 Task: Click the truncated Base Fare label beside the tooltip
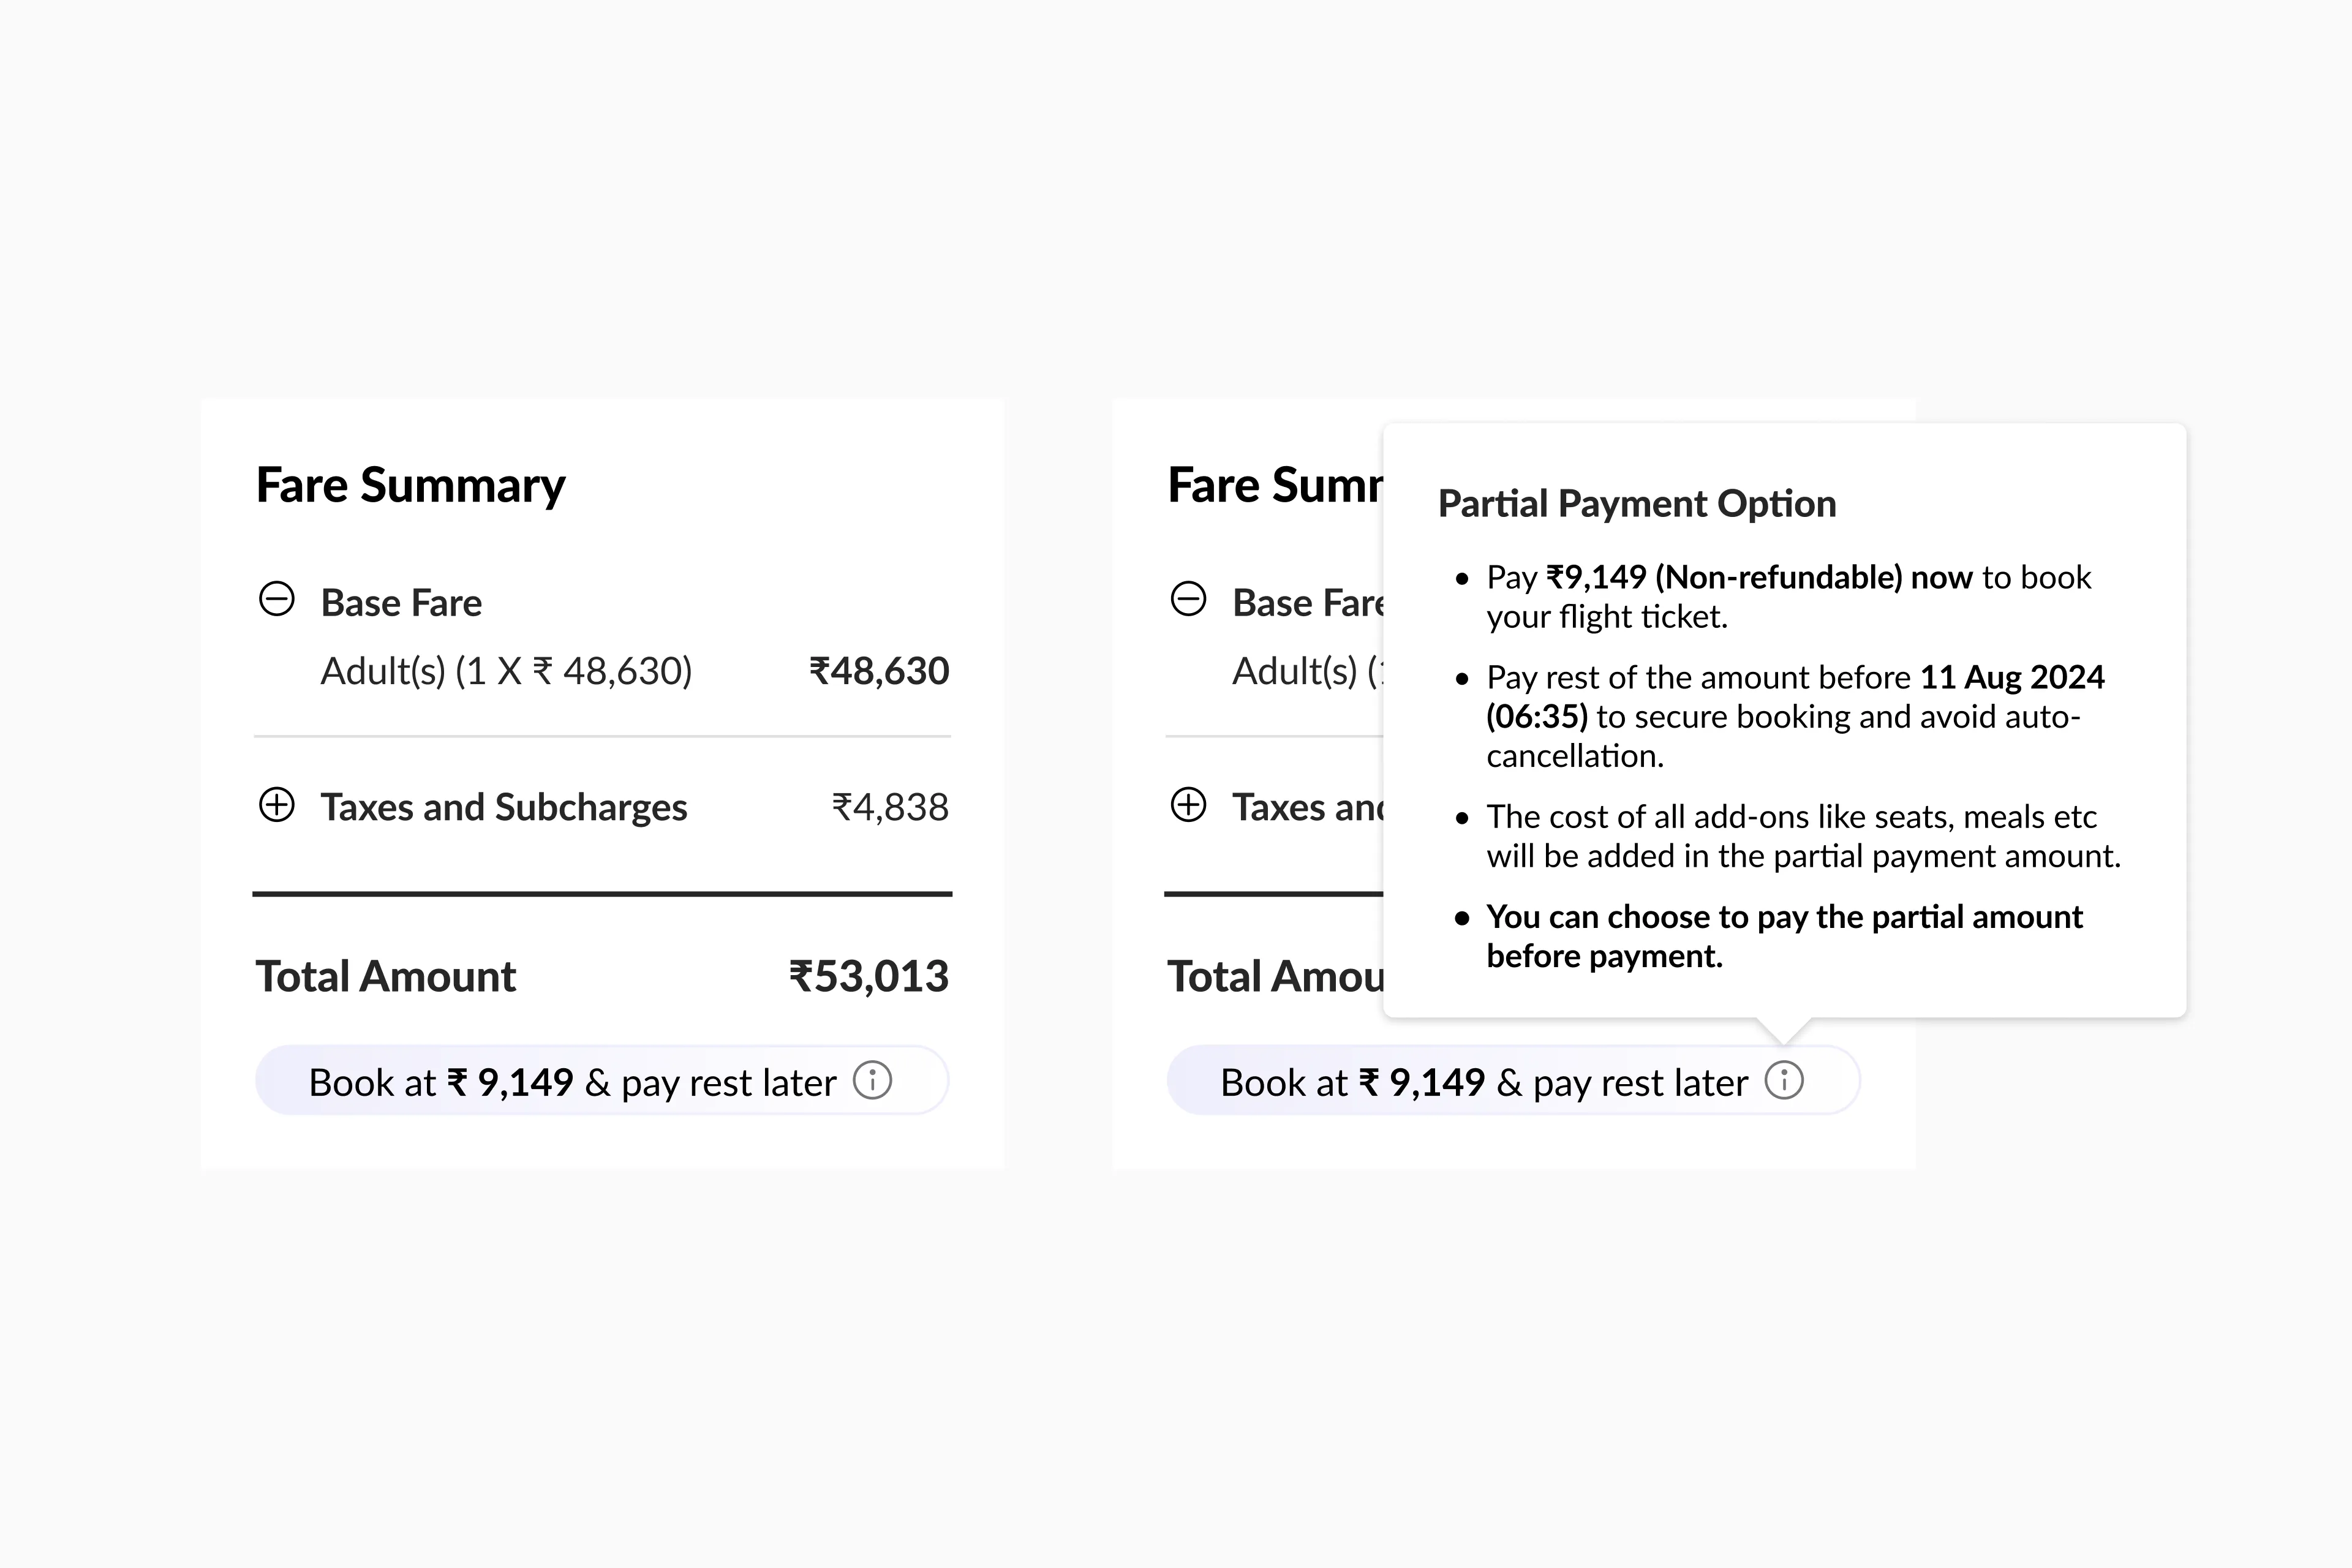[1307, 603]
